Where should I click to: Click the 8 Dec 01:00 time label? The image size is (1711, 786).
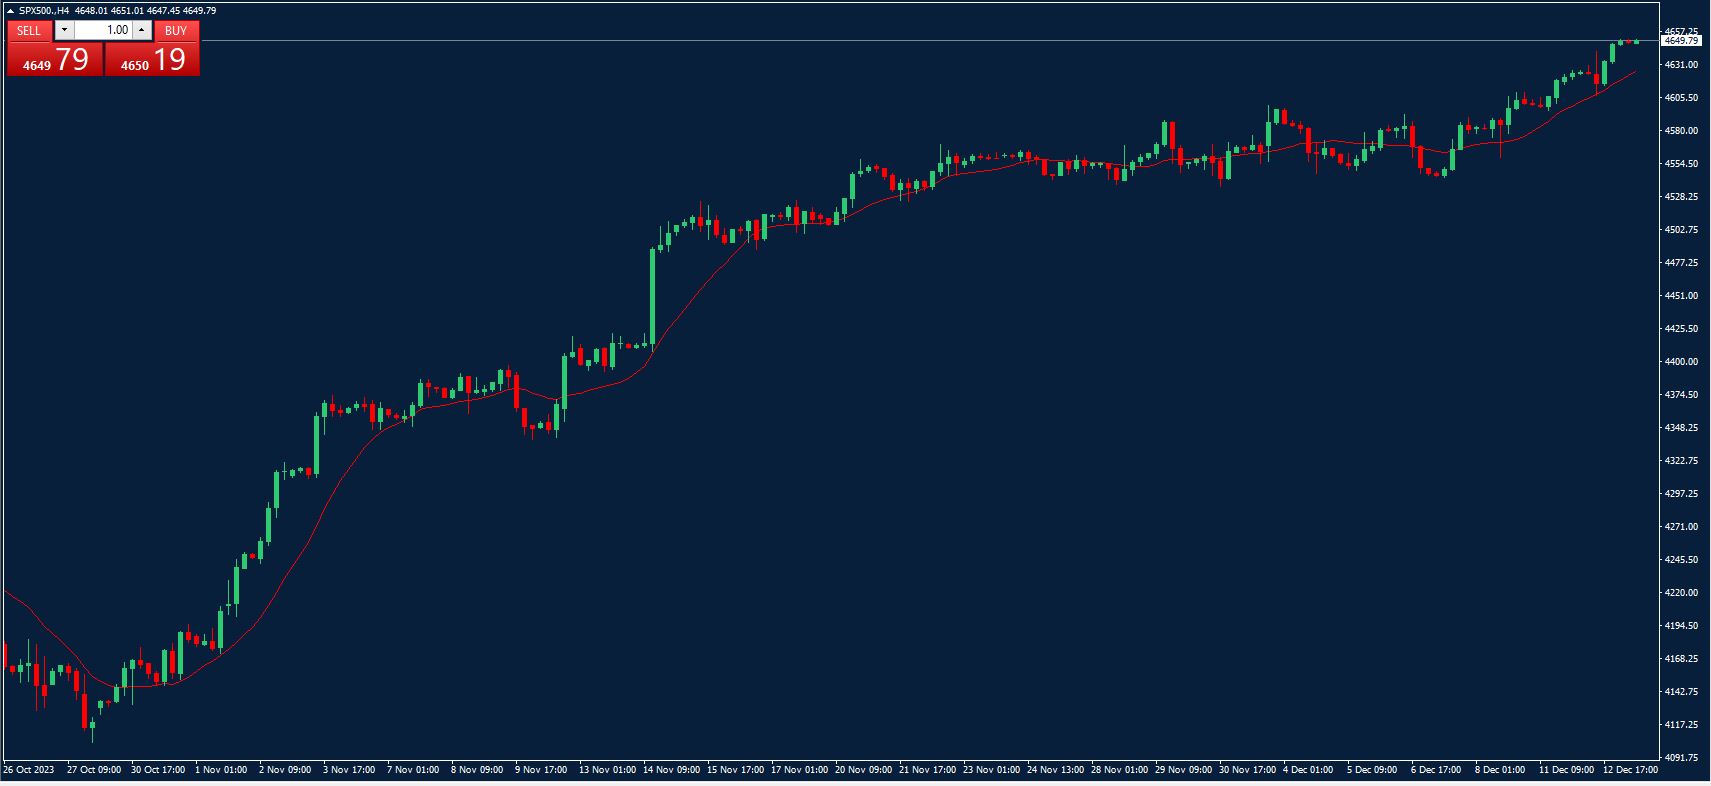[x=1500, y=770]
